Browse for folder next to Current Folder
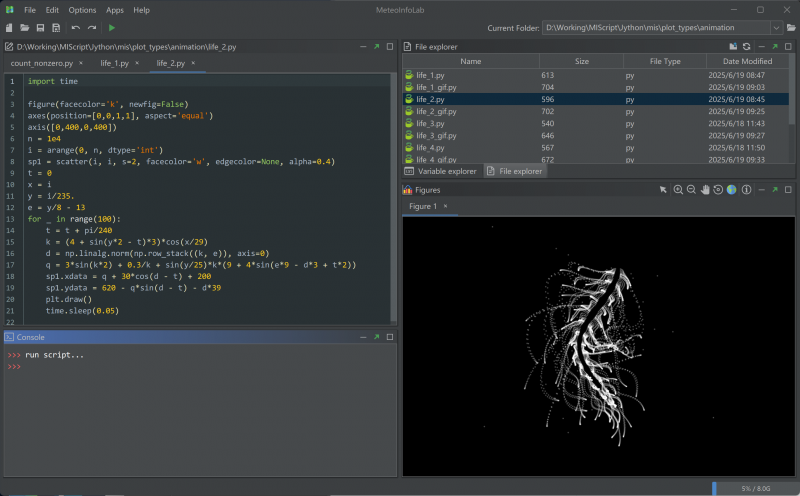The image size is (800, 496). 791,27
